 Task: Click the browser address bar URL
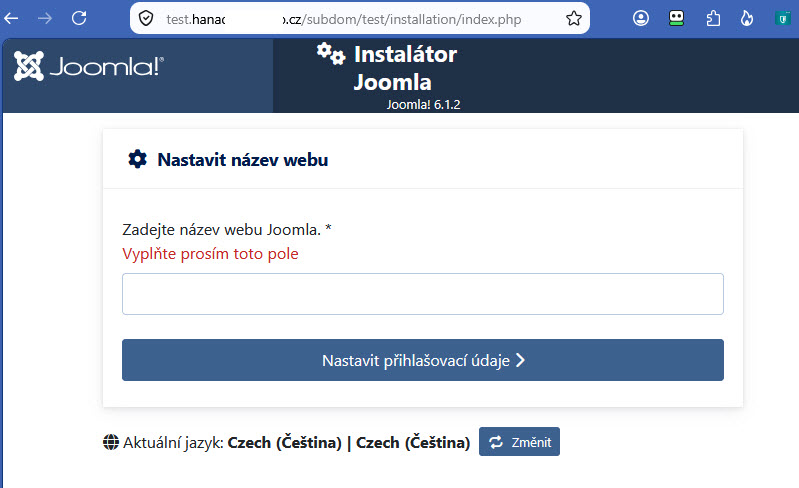click(x=343, y=19)
